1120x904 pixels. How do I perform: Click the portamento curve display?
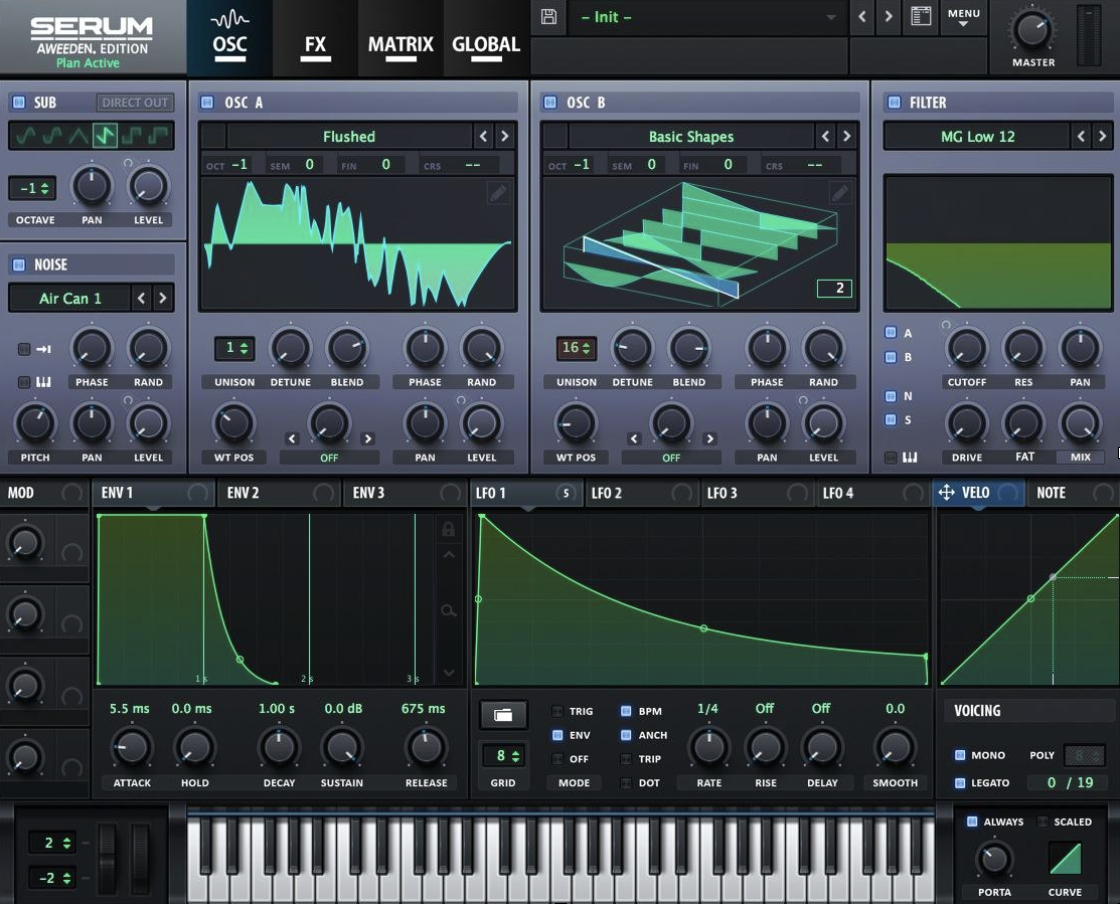[x=1064, y=858]
